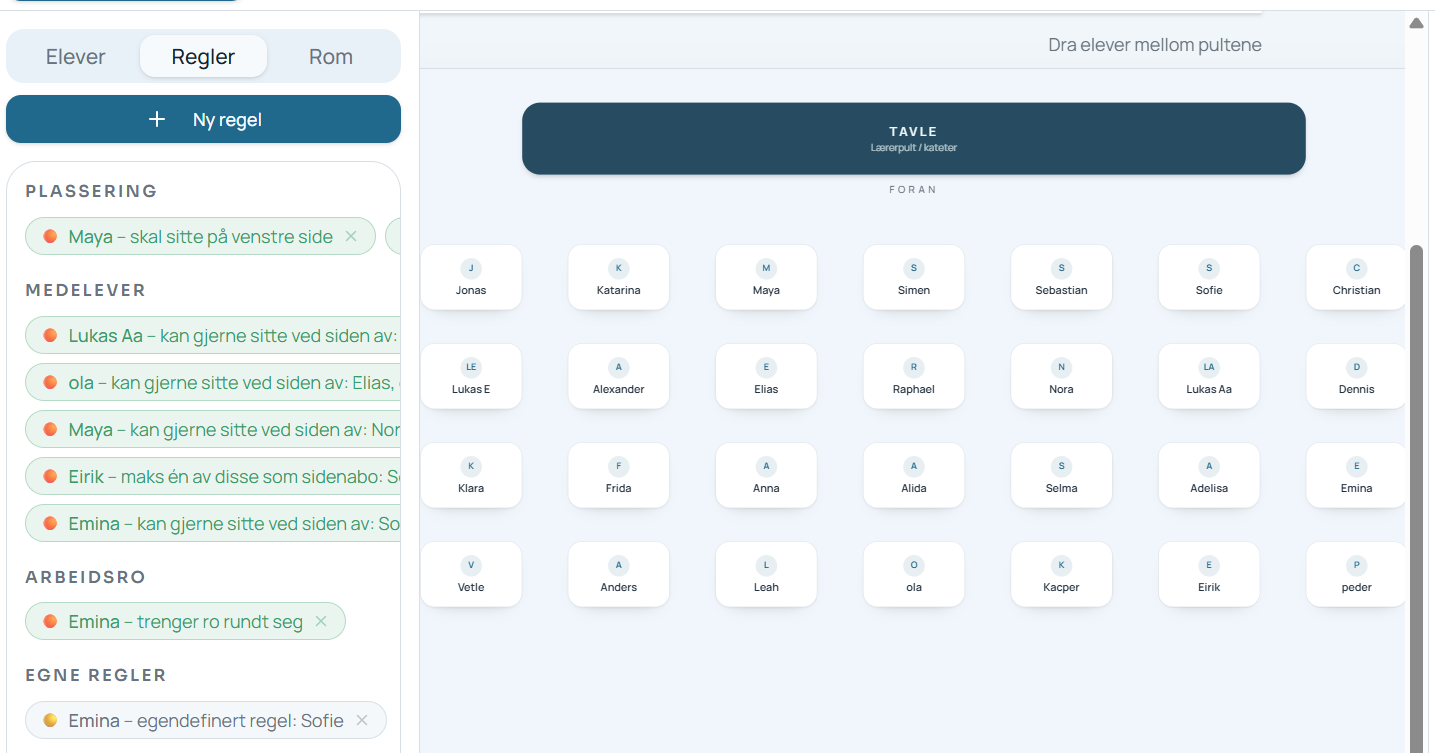Click the orange dot on Eirik rule
Viewport: 1435px width, 753px height.
(x=50, y=477)
